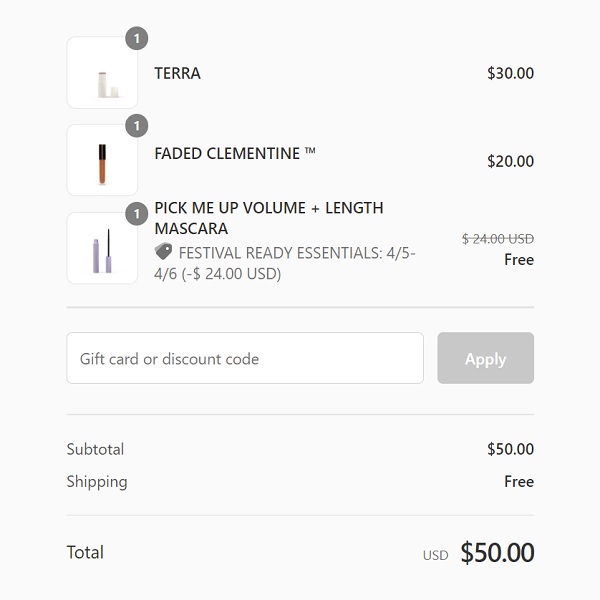Image resolution: width=600 pixels, height=600 pixels.
Task: Click quantity badge on mascara item
Action: pos(137,214)
